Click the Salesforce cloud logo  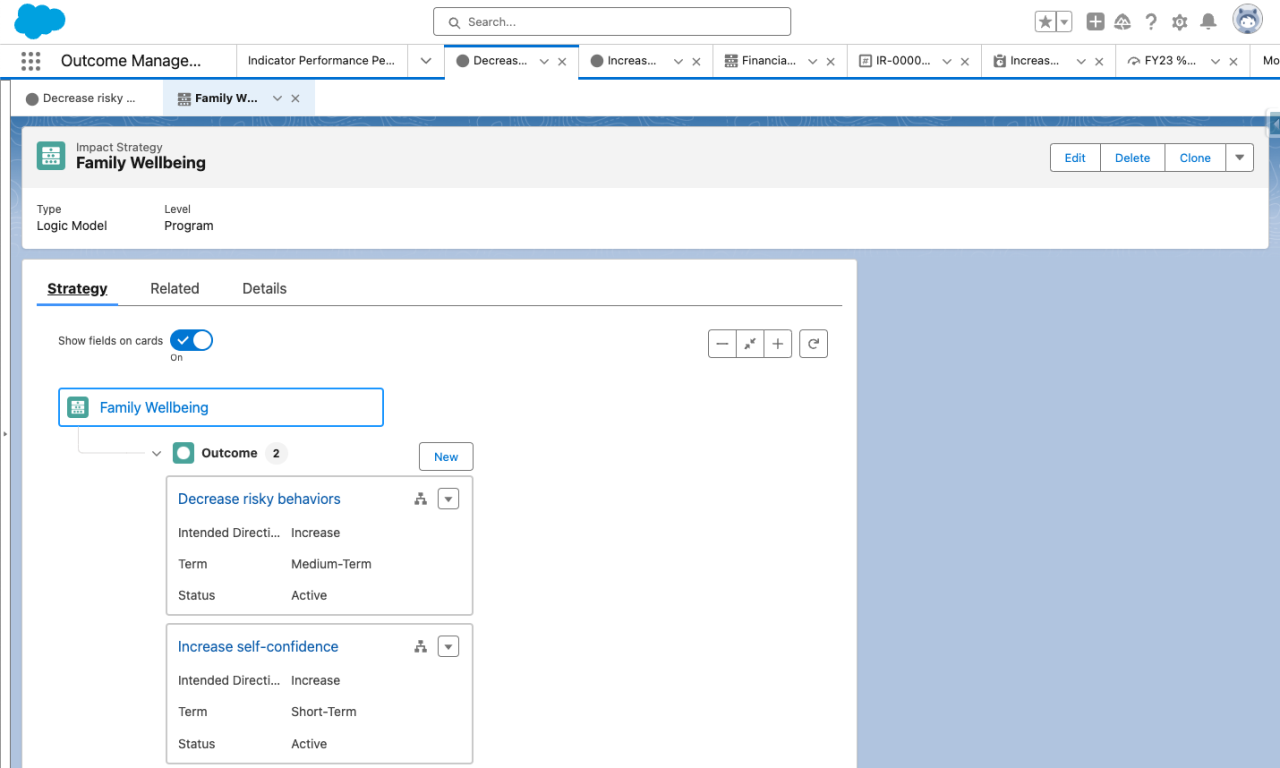click(40, 21)
